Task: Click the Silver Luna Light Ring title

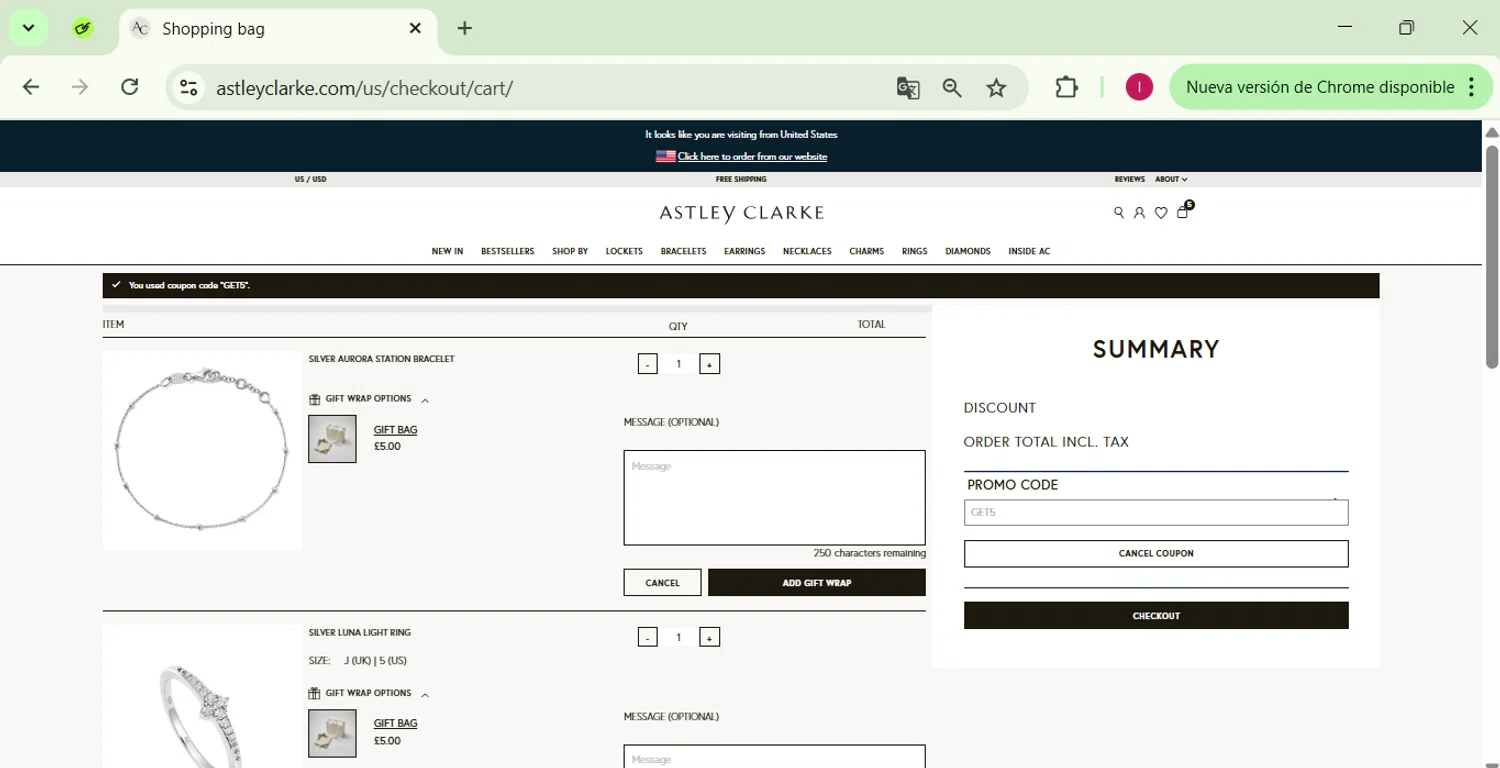Action: pos(360,633)
